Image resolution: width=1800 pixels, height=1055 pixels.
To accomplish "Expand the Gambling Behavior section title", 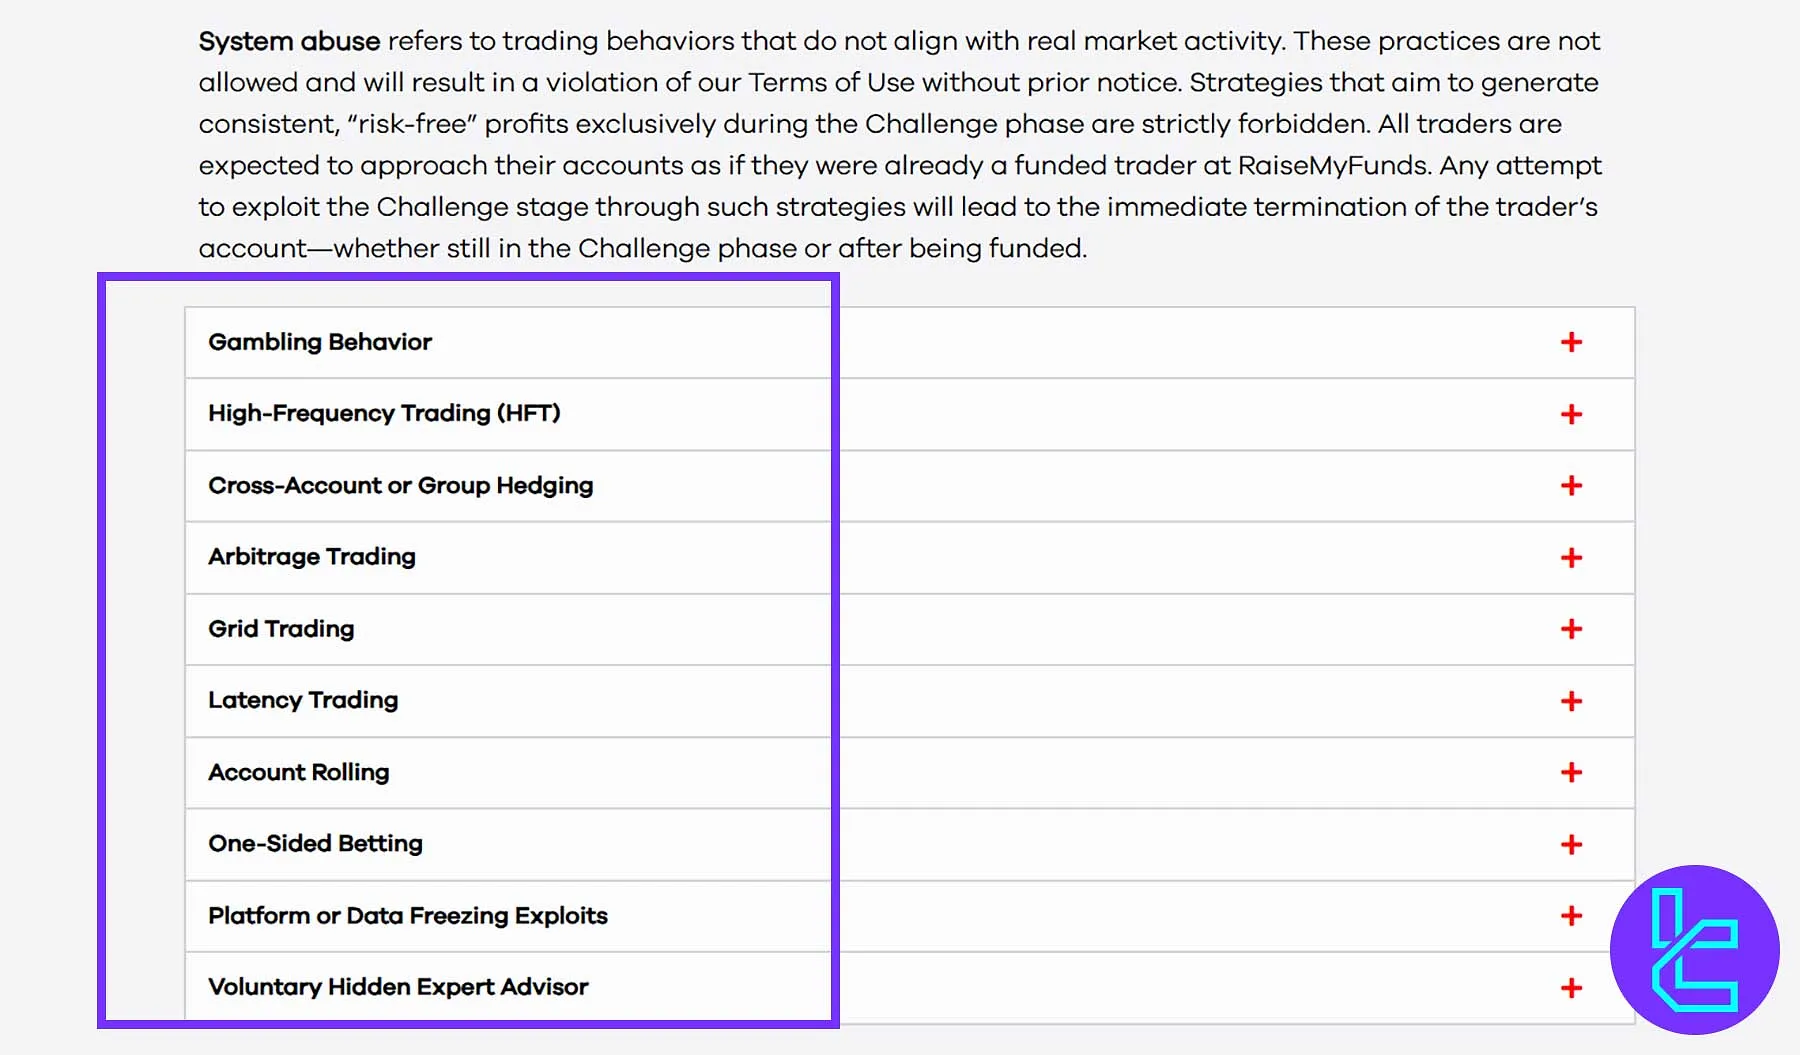I will pyautogui.click(x=320, y=342).
